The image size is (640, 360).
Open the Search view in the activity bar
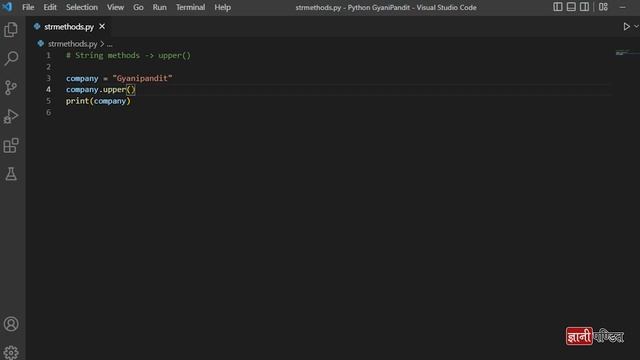(11, 58)
